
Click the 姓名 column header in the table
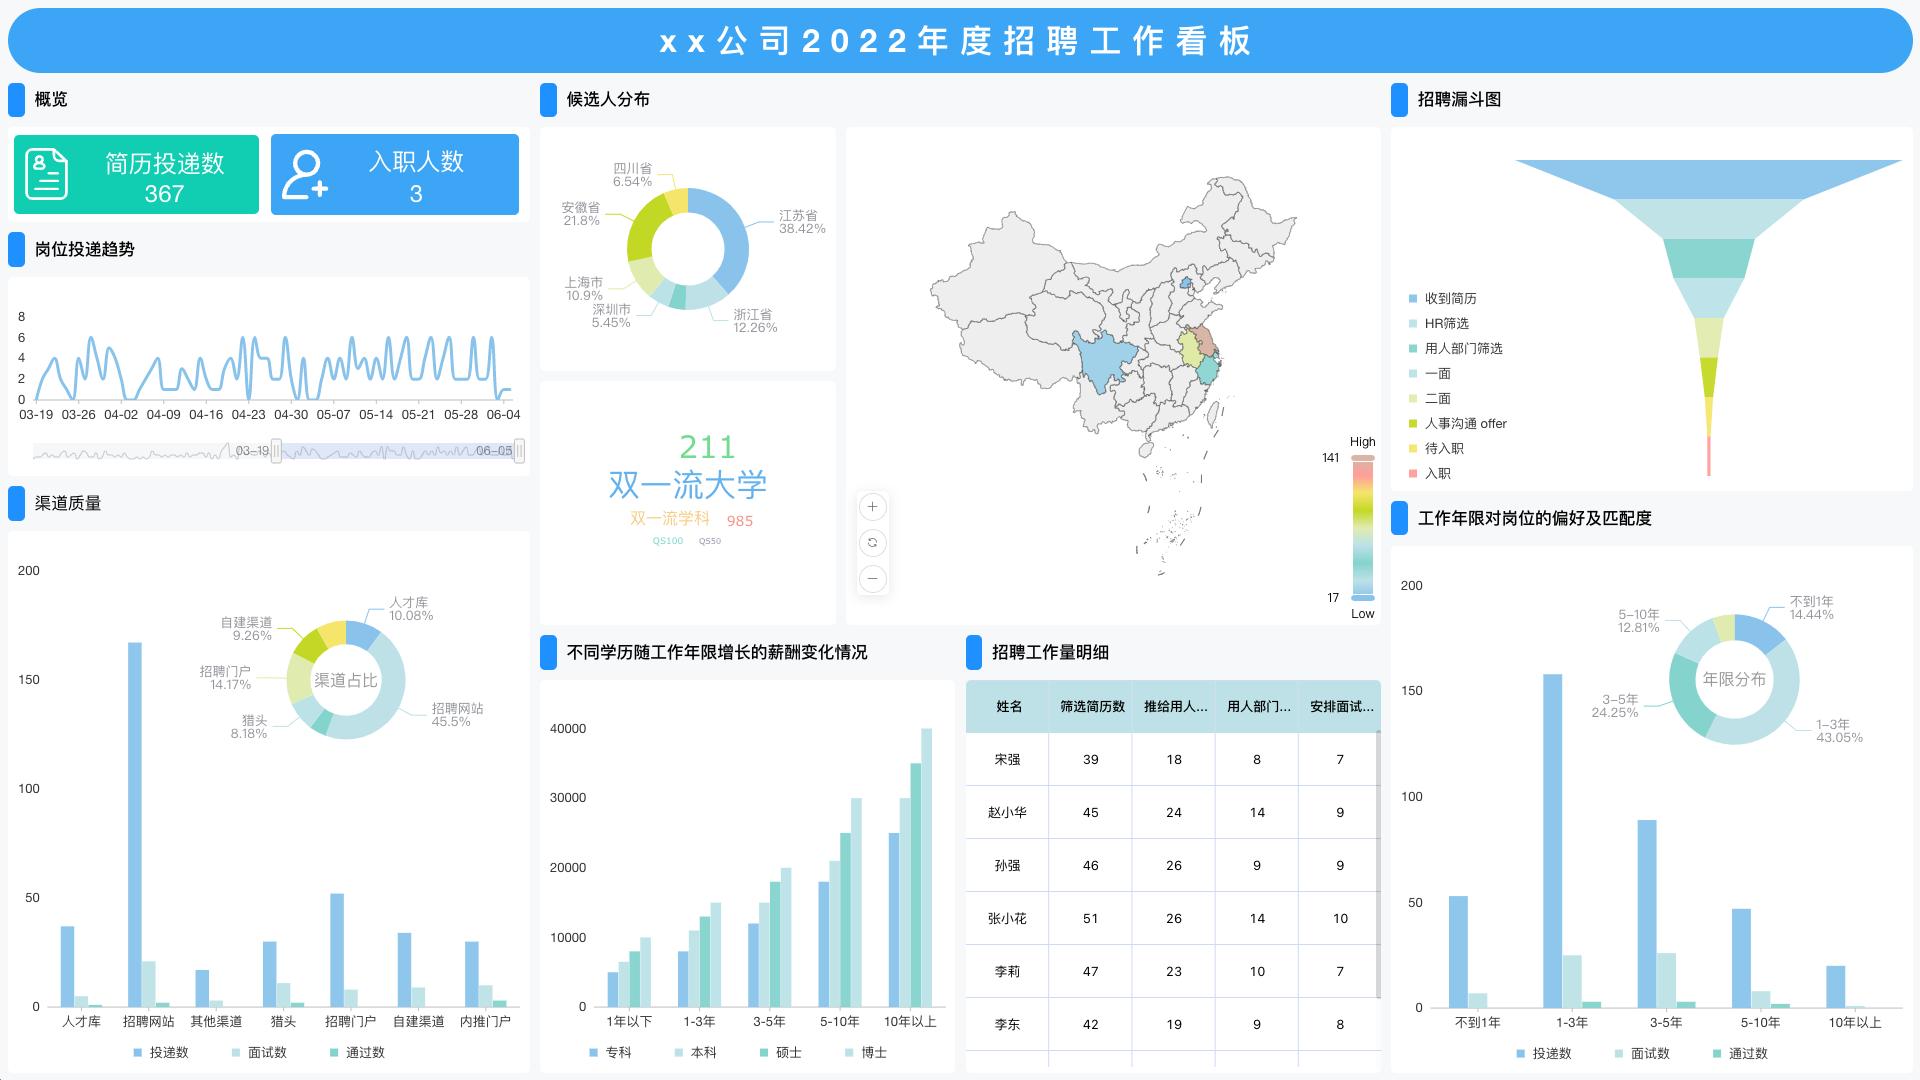pos(1007,707)
